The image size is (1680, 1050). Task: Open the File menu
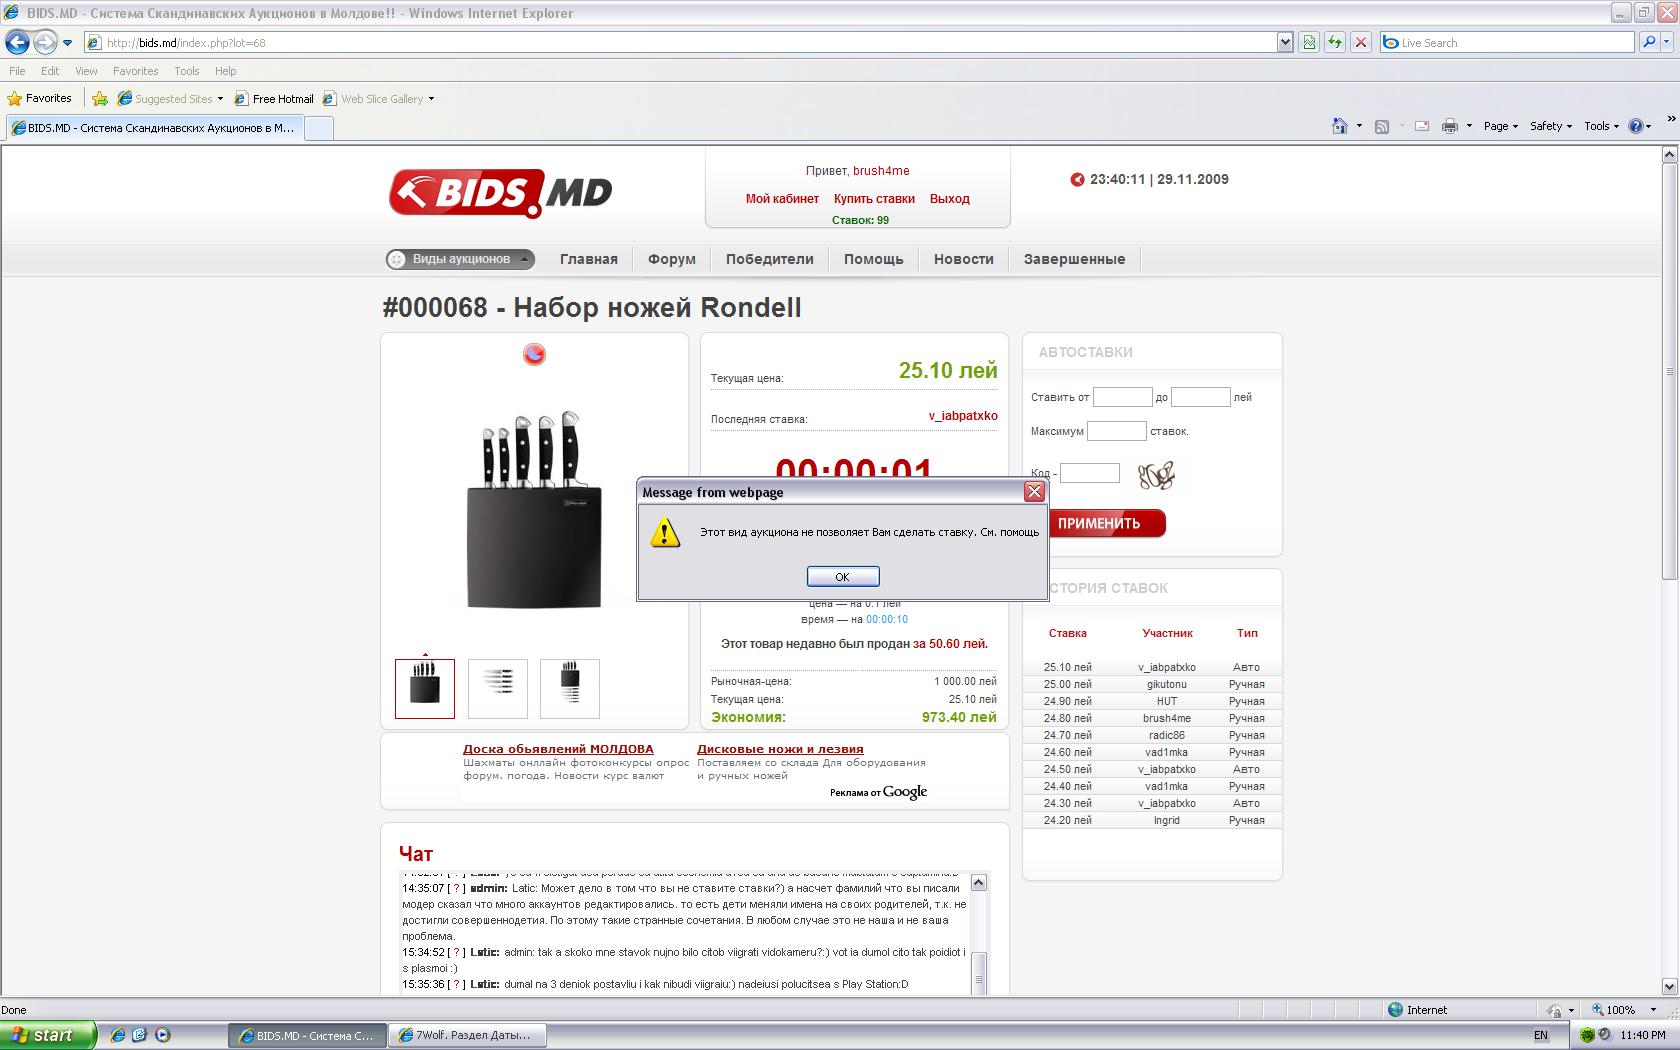tap(17, 71)
